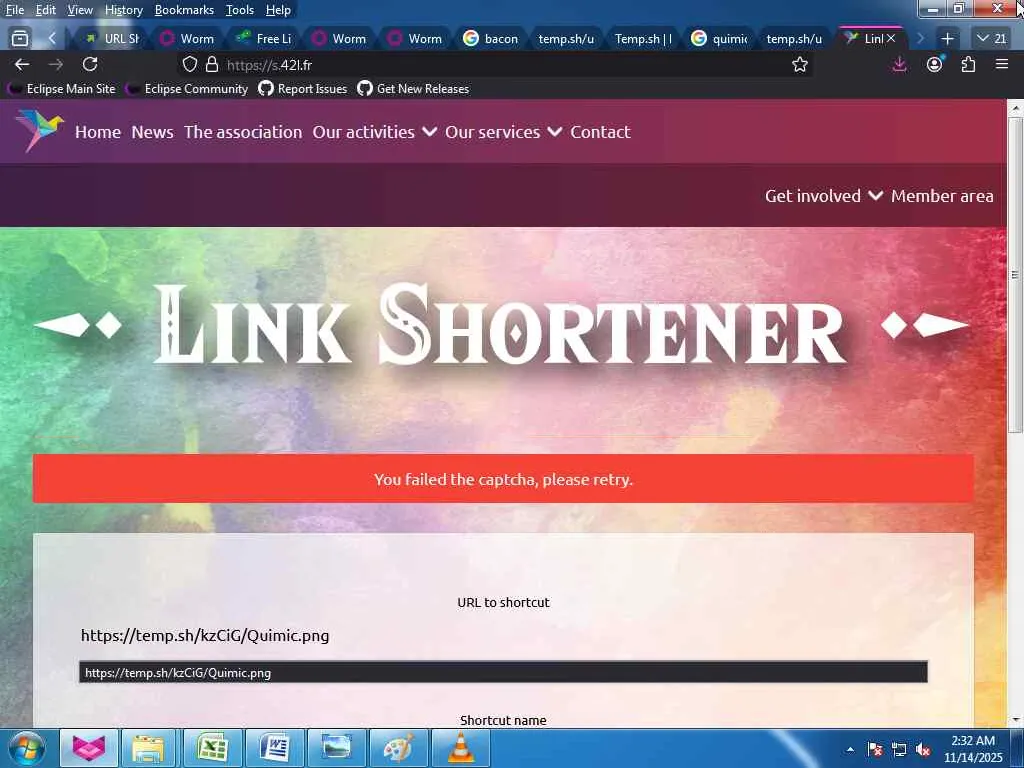
Task: Open Eclipse Community bookmark
Action: pos(188,89)
